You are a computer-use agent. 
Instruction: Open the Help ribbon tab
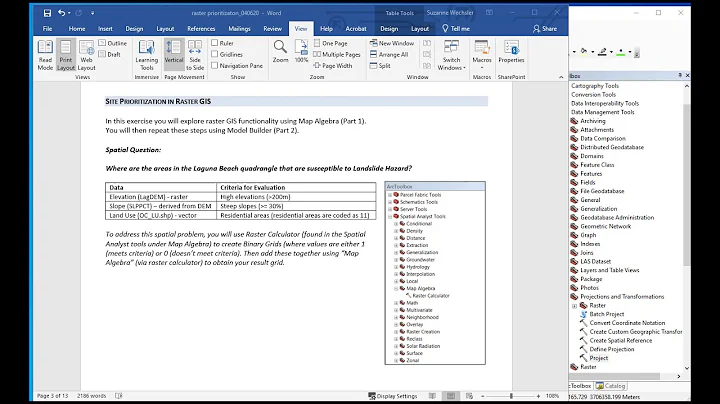[326, 28]
